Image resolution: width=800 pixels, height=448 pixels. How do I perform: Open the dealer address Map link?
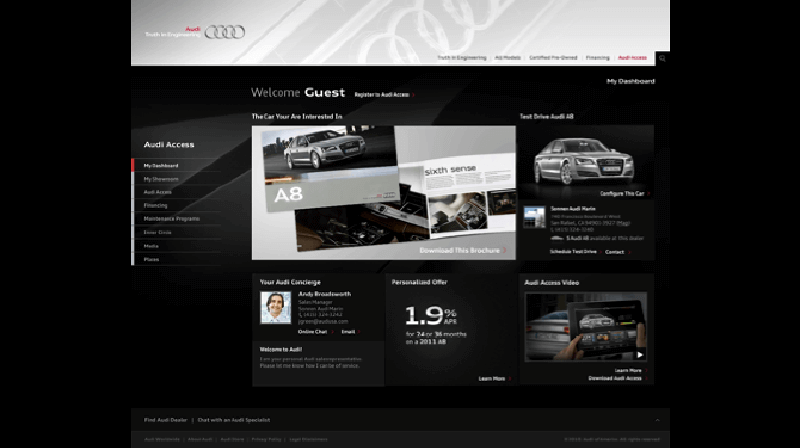tap(622, 223)
